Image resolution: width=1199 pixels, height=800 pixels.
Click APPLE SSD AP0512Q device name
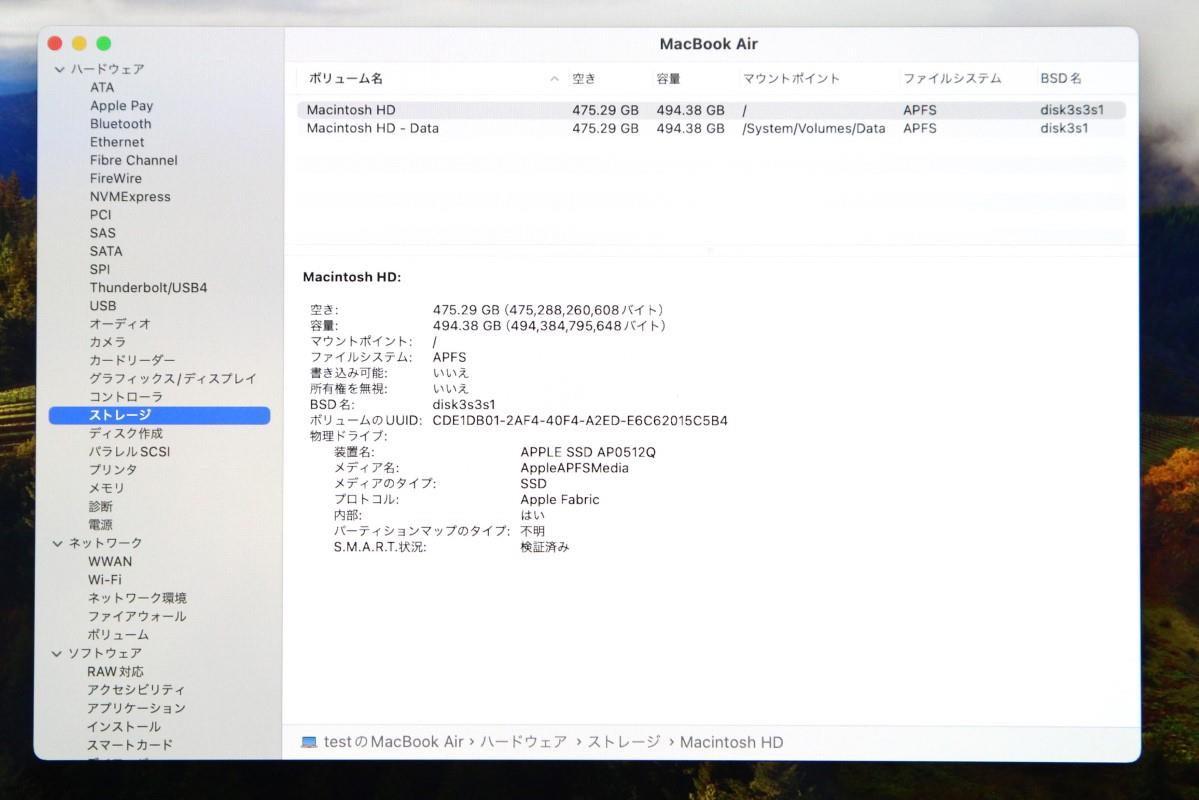[x=588, y=452]
